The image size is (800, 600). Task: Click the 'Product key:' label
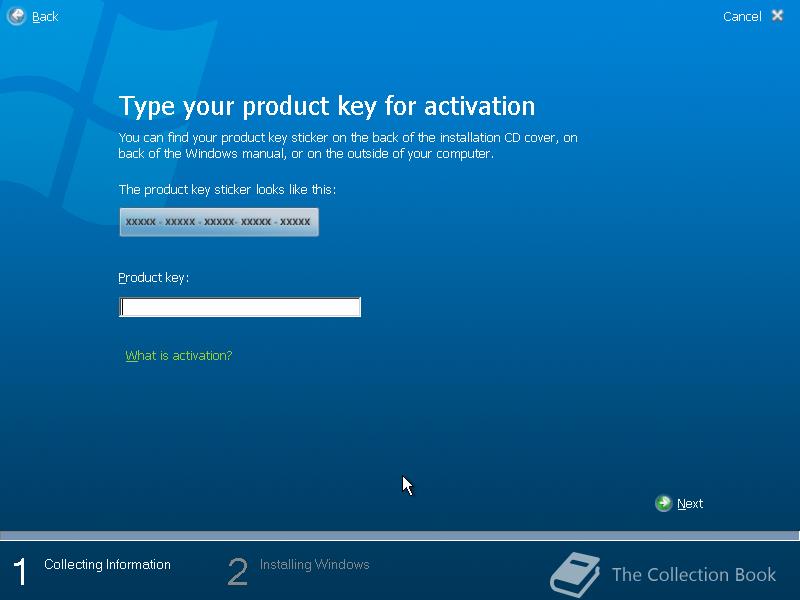tap(154, 278)
